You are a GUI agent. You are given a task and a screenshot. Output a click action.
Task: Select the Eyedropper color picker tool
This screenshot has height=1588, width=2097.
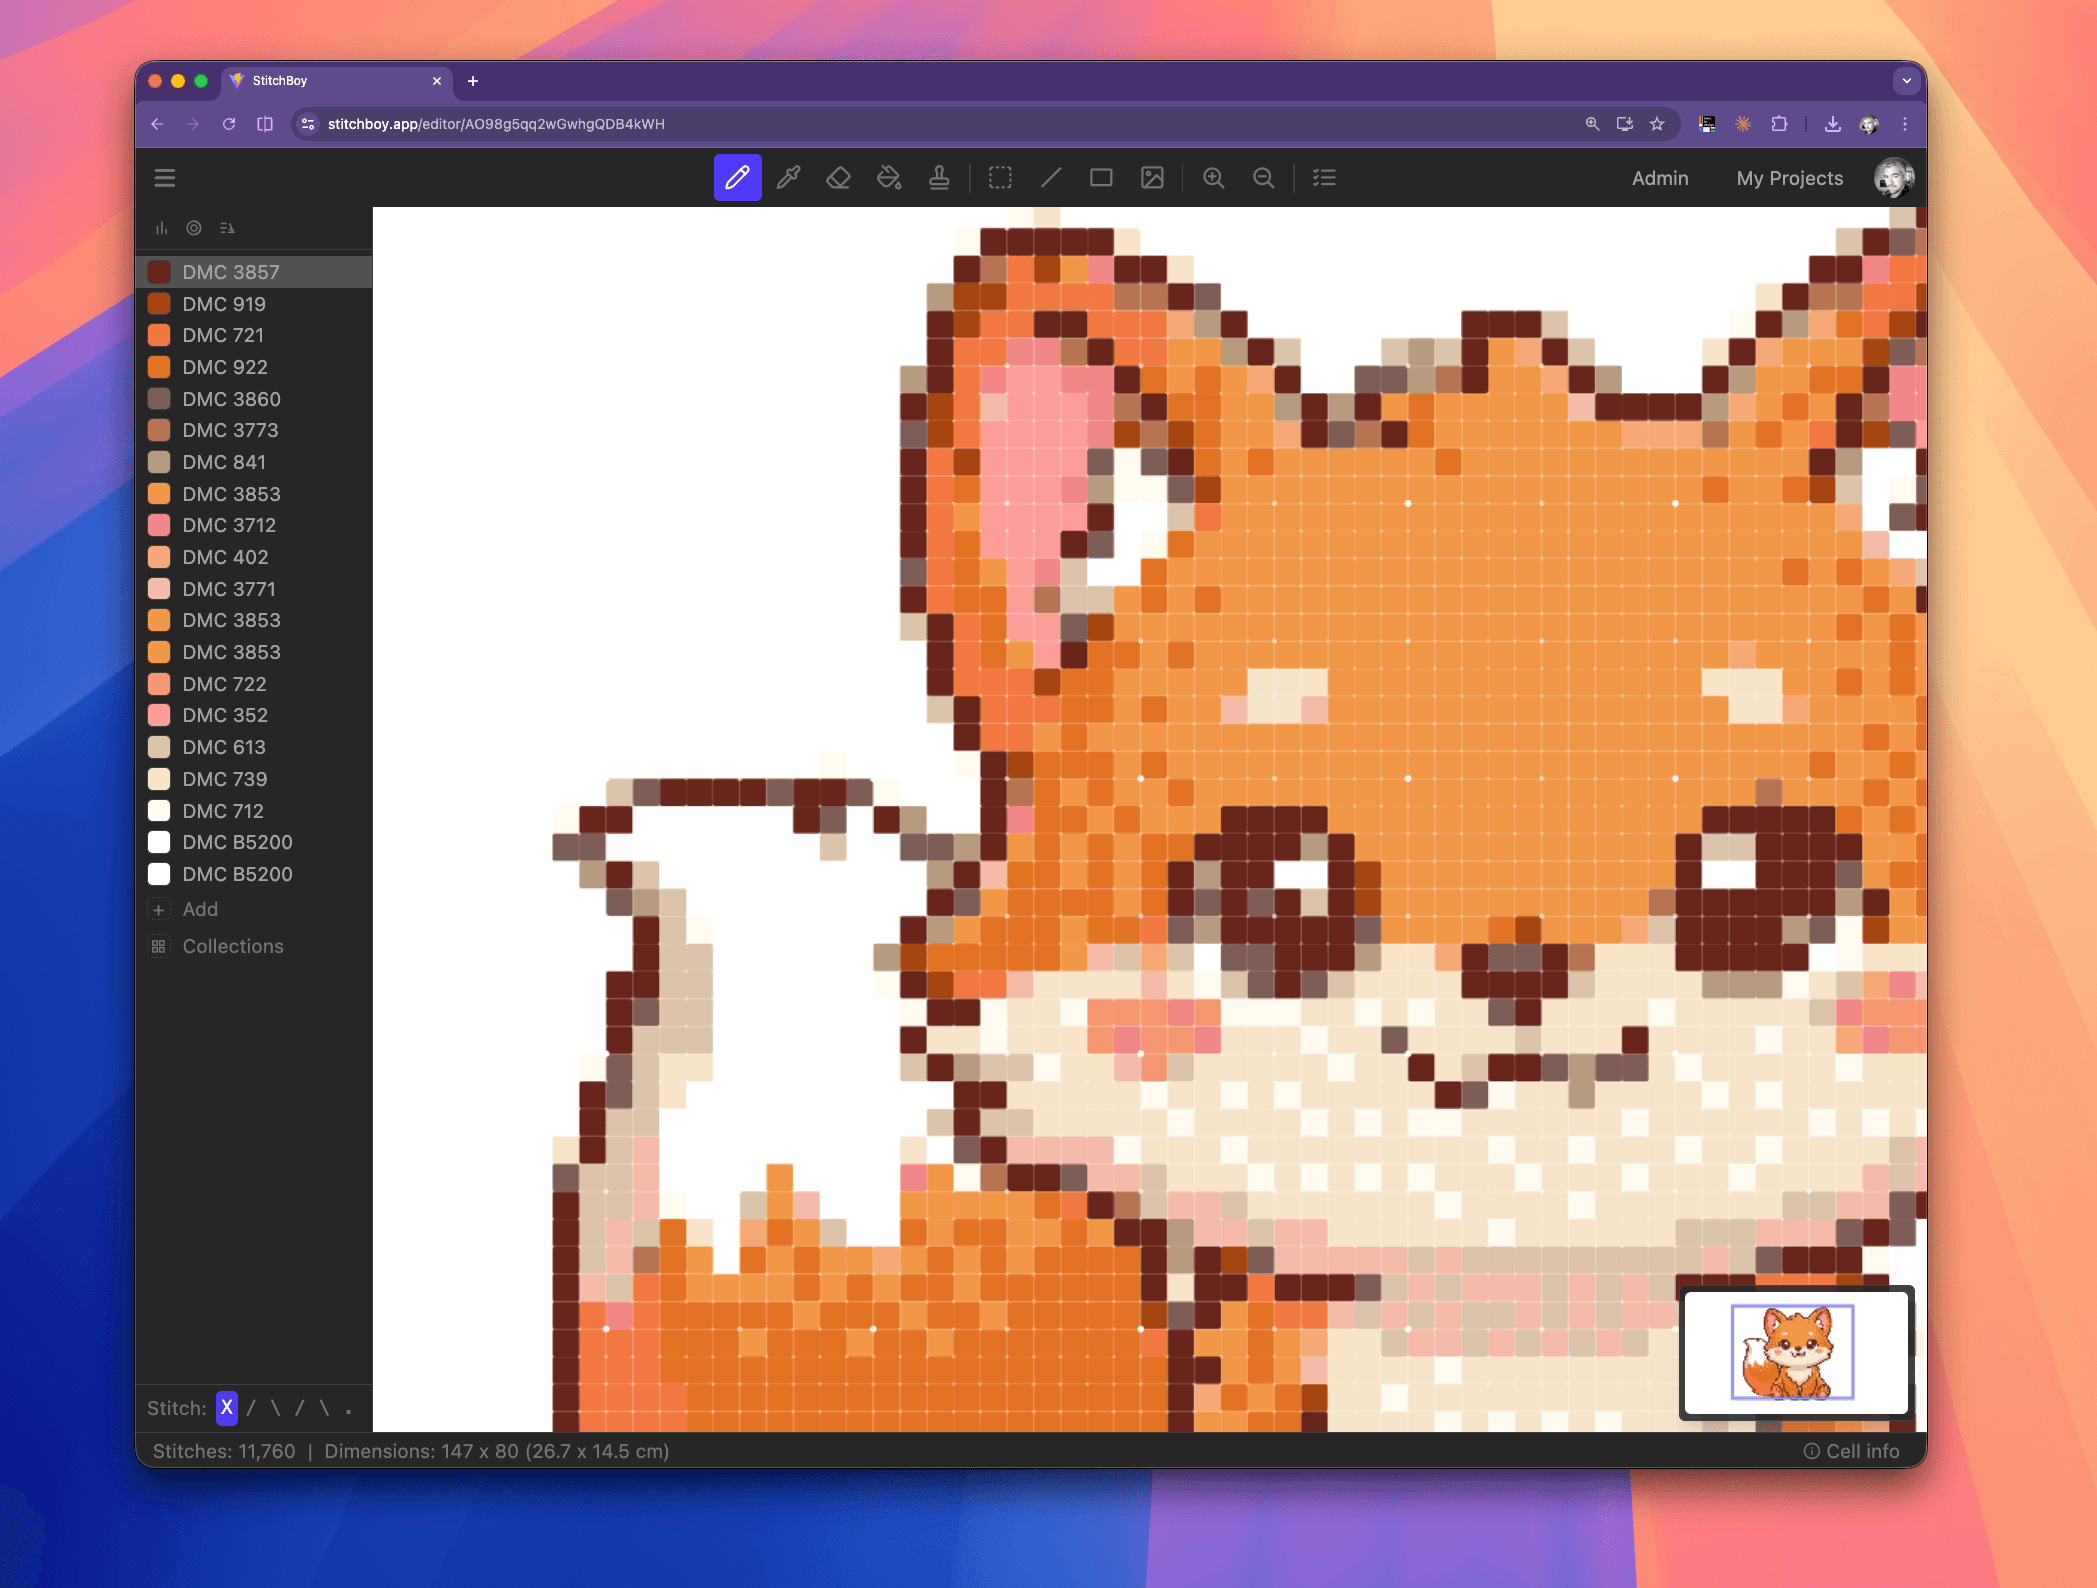point(788,178)
